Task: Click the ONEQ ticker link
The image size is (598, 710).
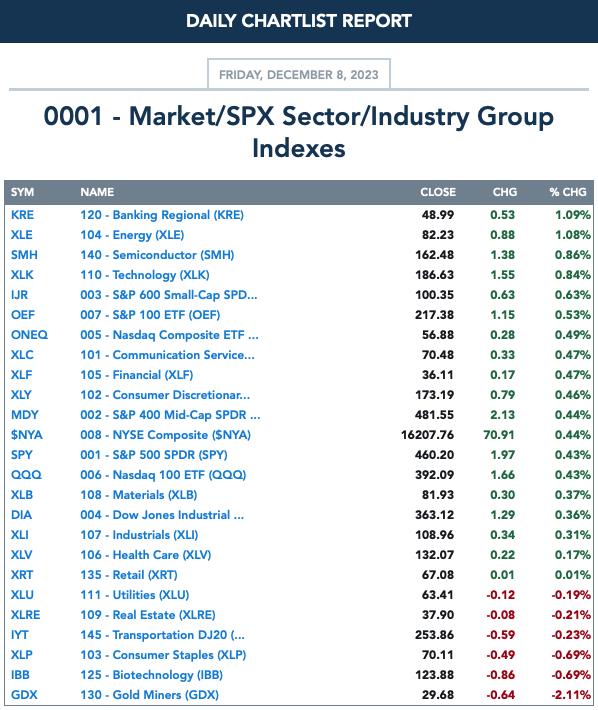Action: (x=29, y=335)
